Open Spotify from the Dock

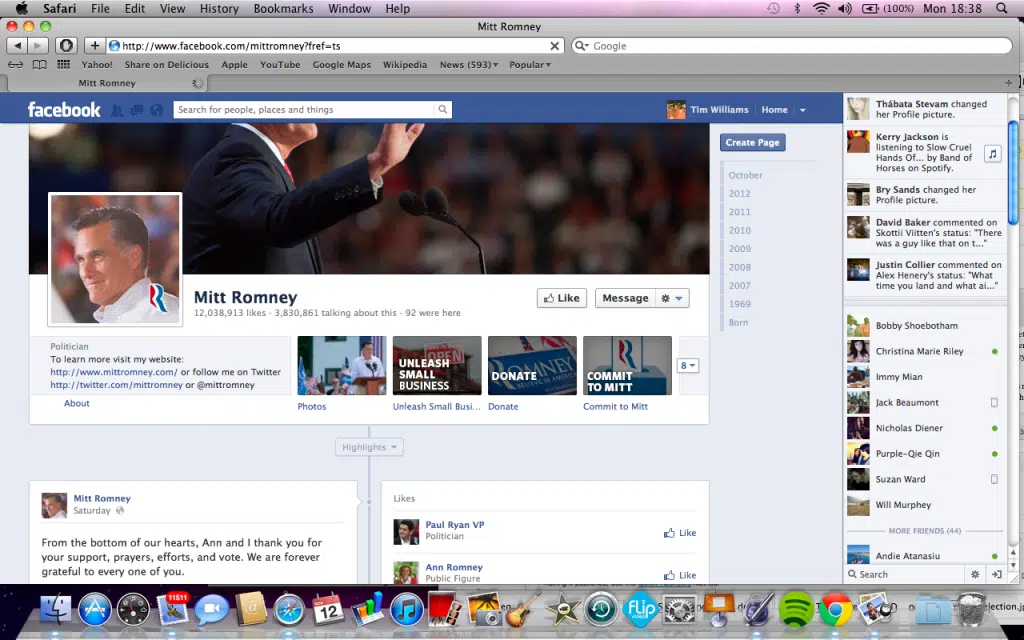(x=796, y=609)
